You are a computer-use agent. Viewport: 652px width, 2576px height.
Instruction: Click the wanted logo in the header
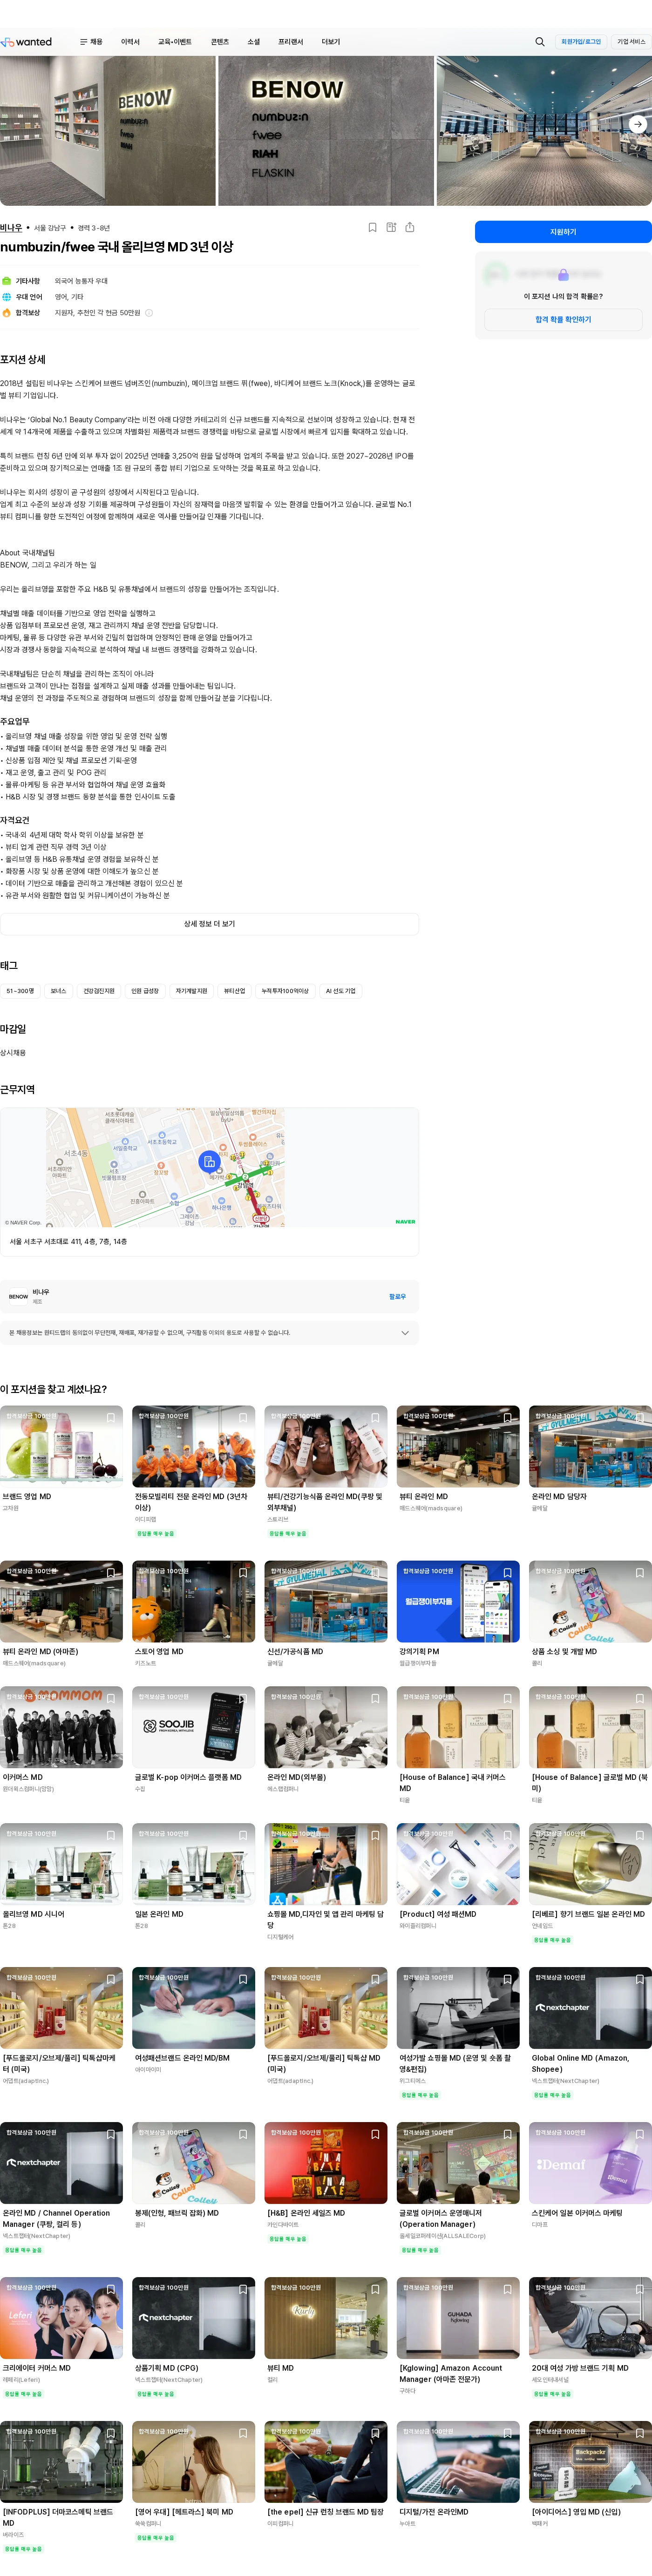26,42
